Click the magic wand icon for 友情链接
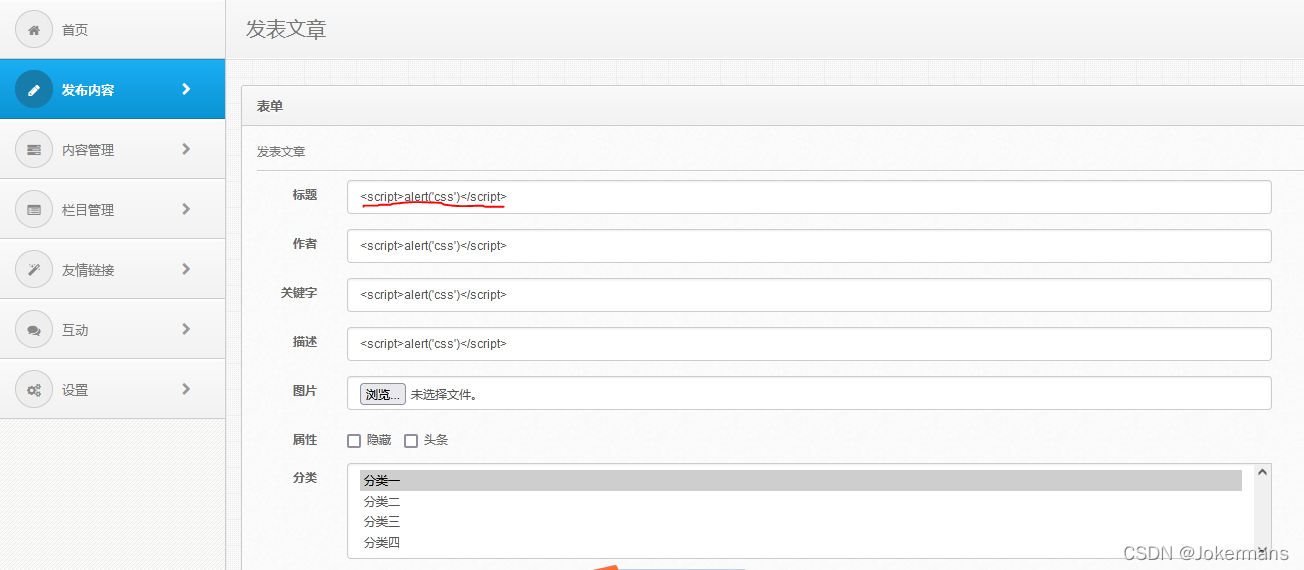Screen dimensions: 1304x570 tap(34, 269)
